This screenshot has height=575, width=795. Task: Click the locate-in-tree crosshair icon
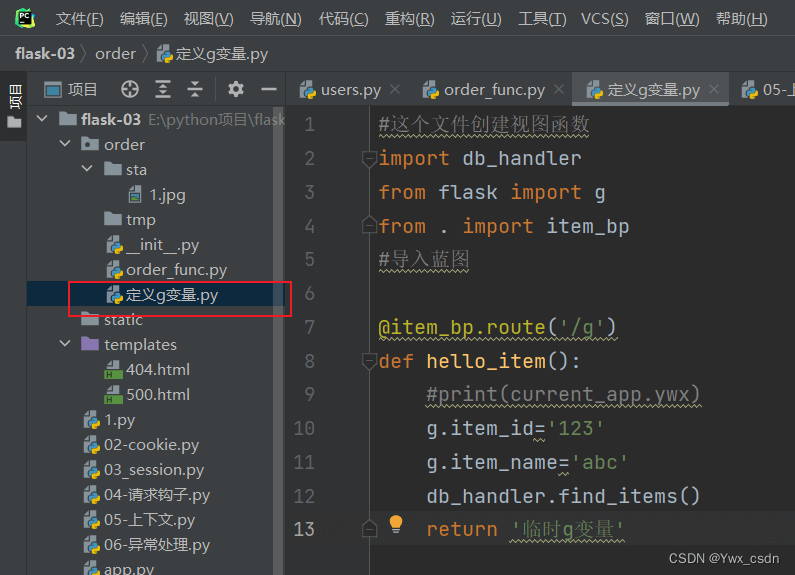point(130,90)
